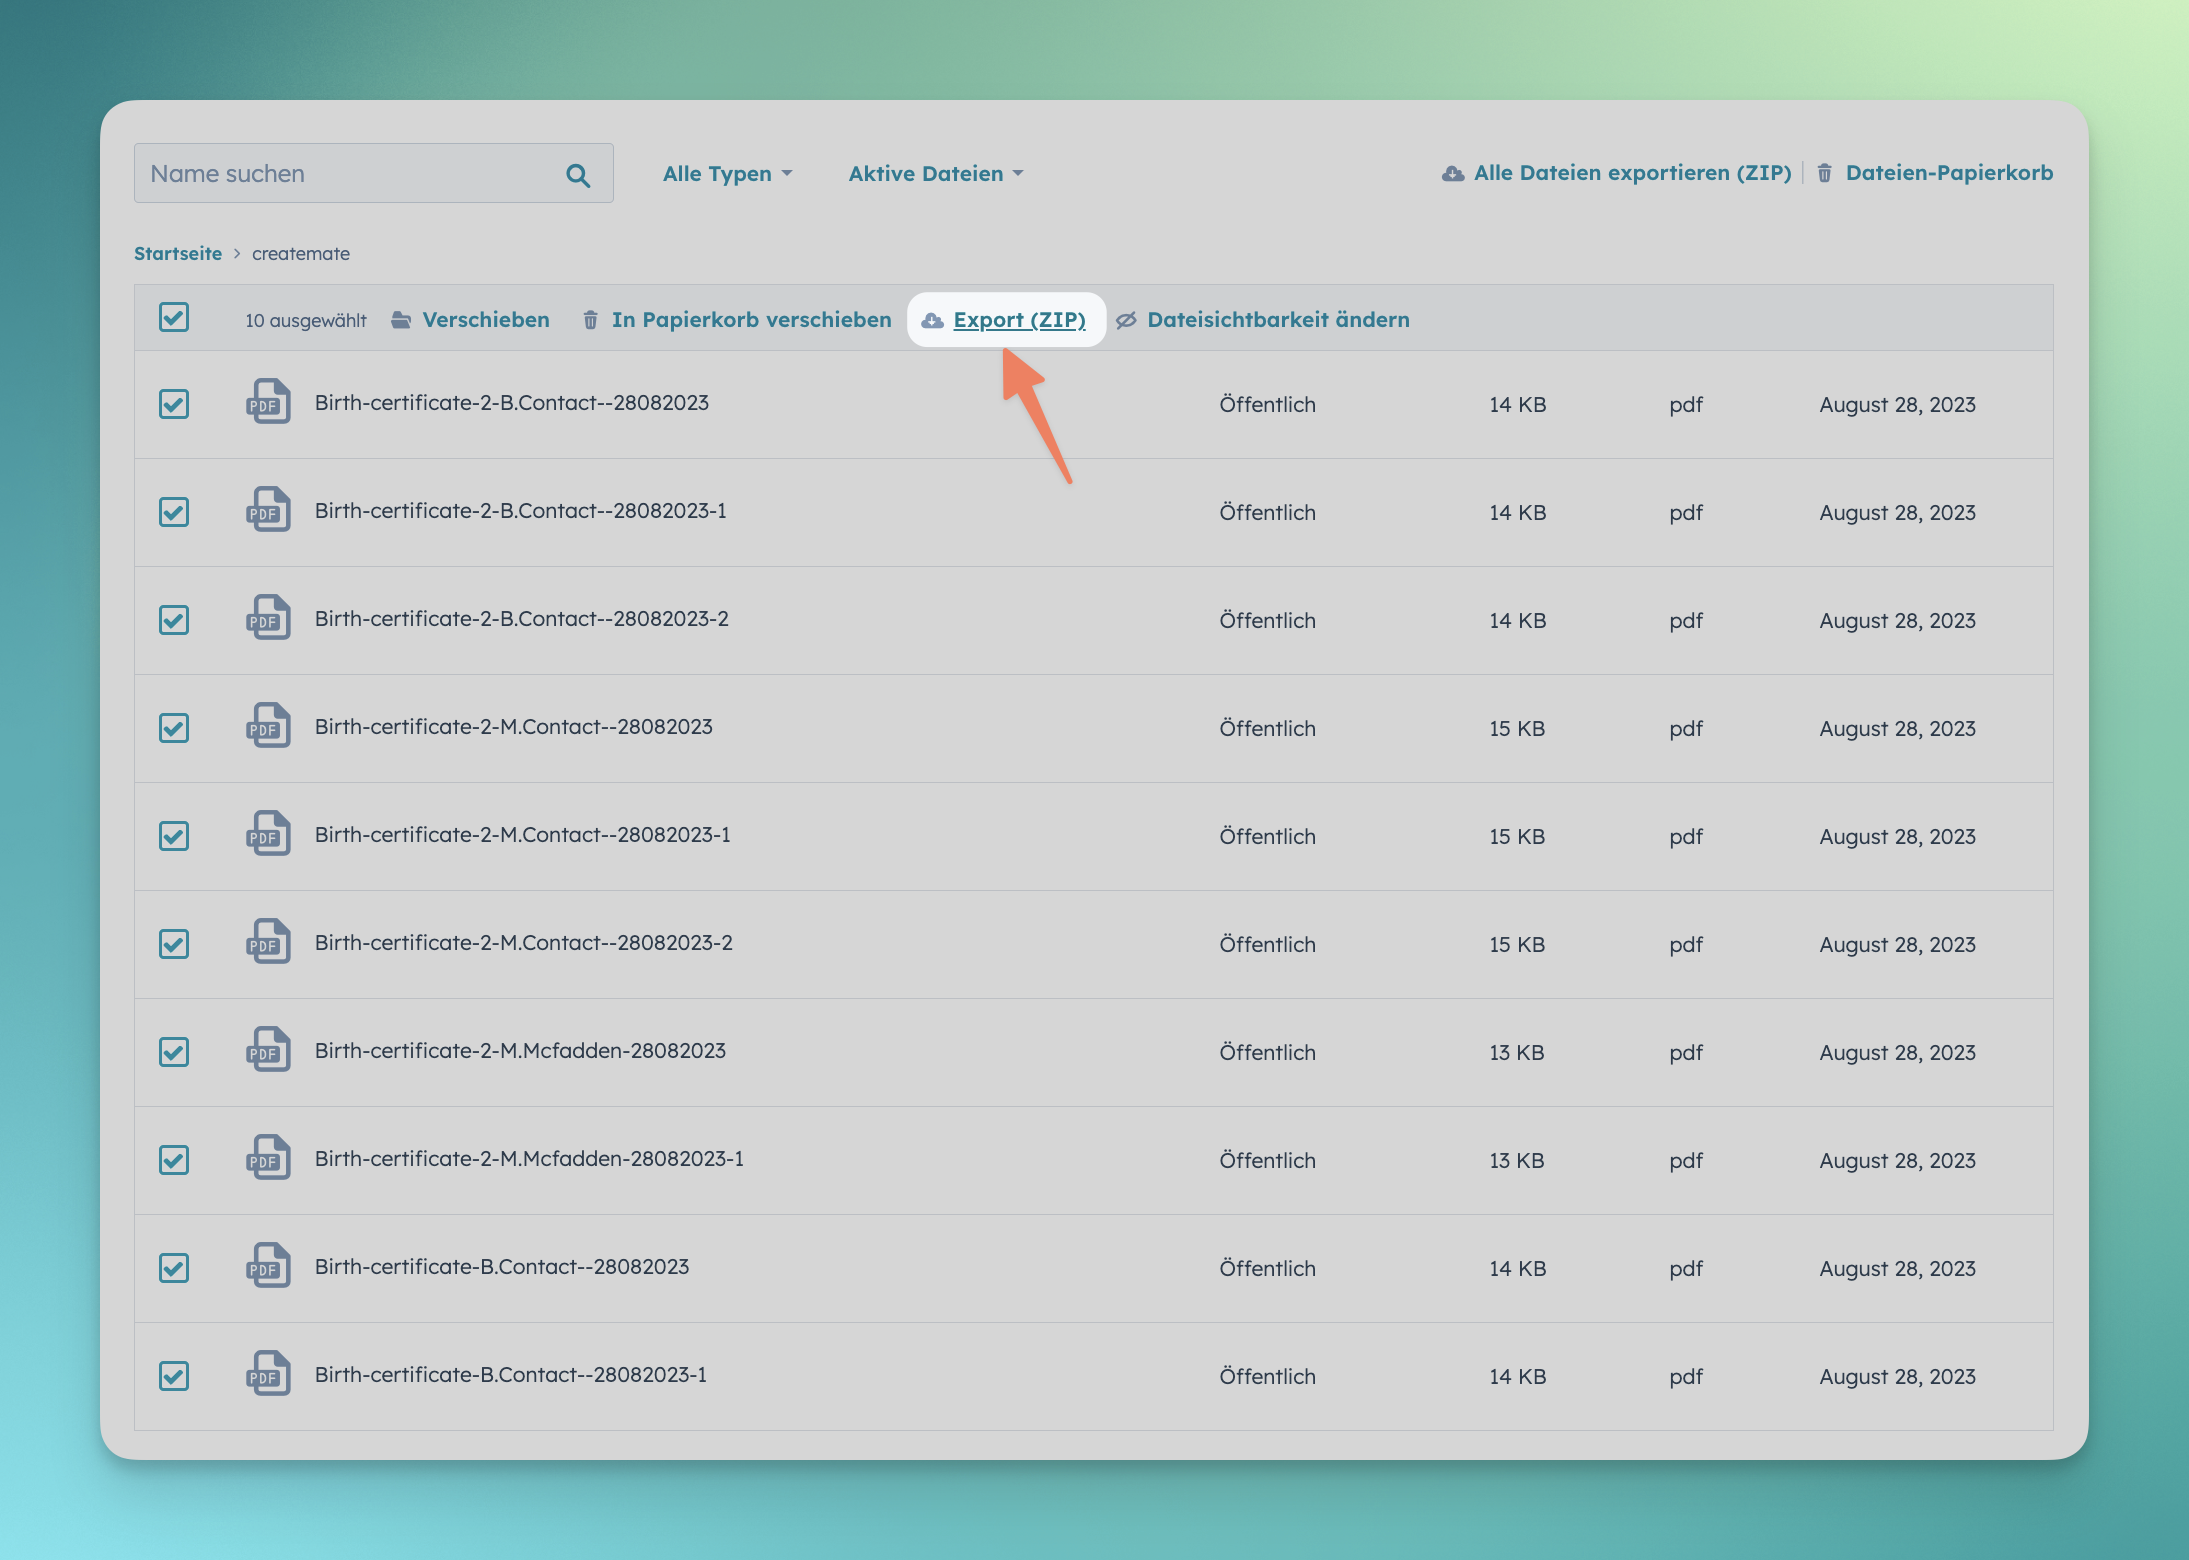Select the PDF thumbnail of Birth-certificate-2-M.Contact--28082023-2
The width and height of the screenshot is (2189, 1560).
(267, 942)
